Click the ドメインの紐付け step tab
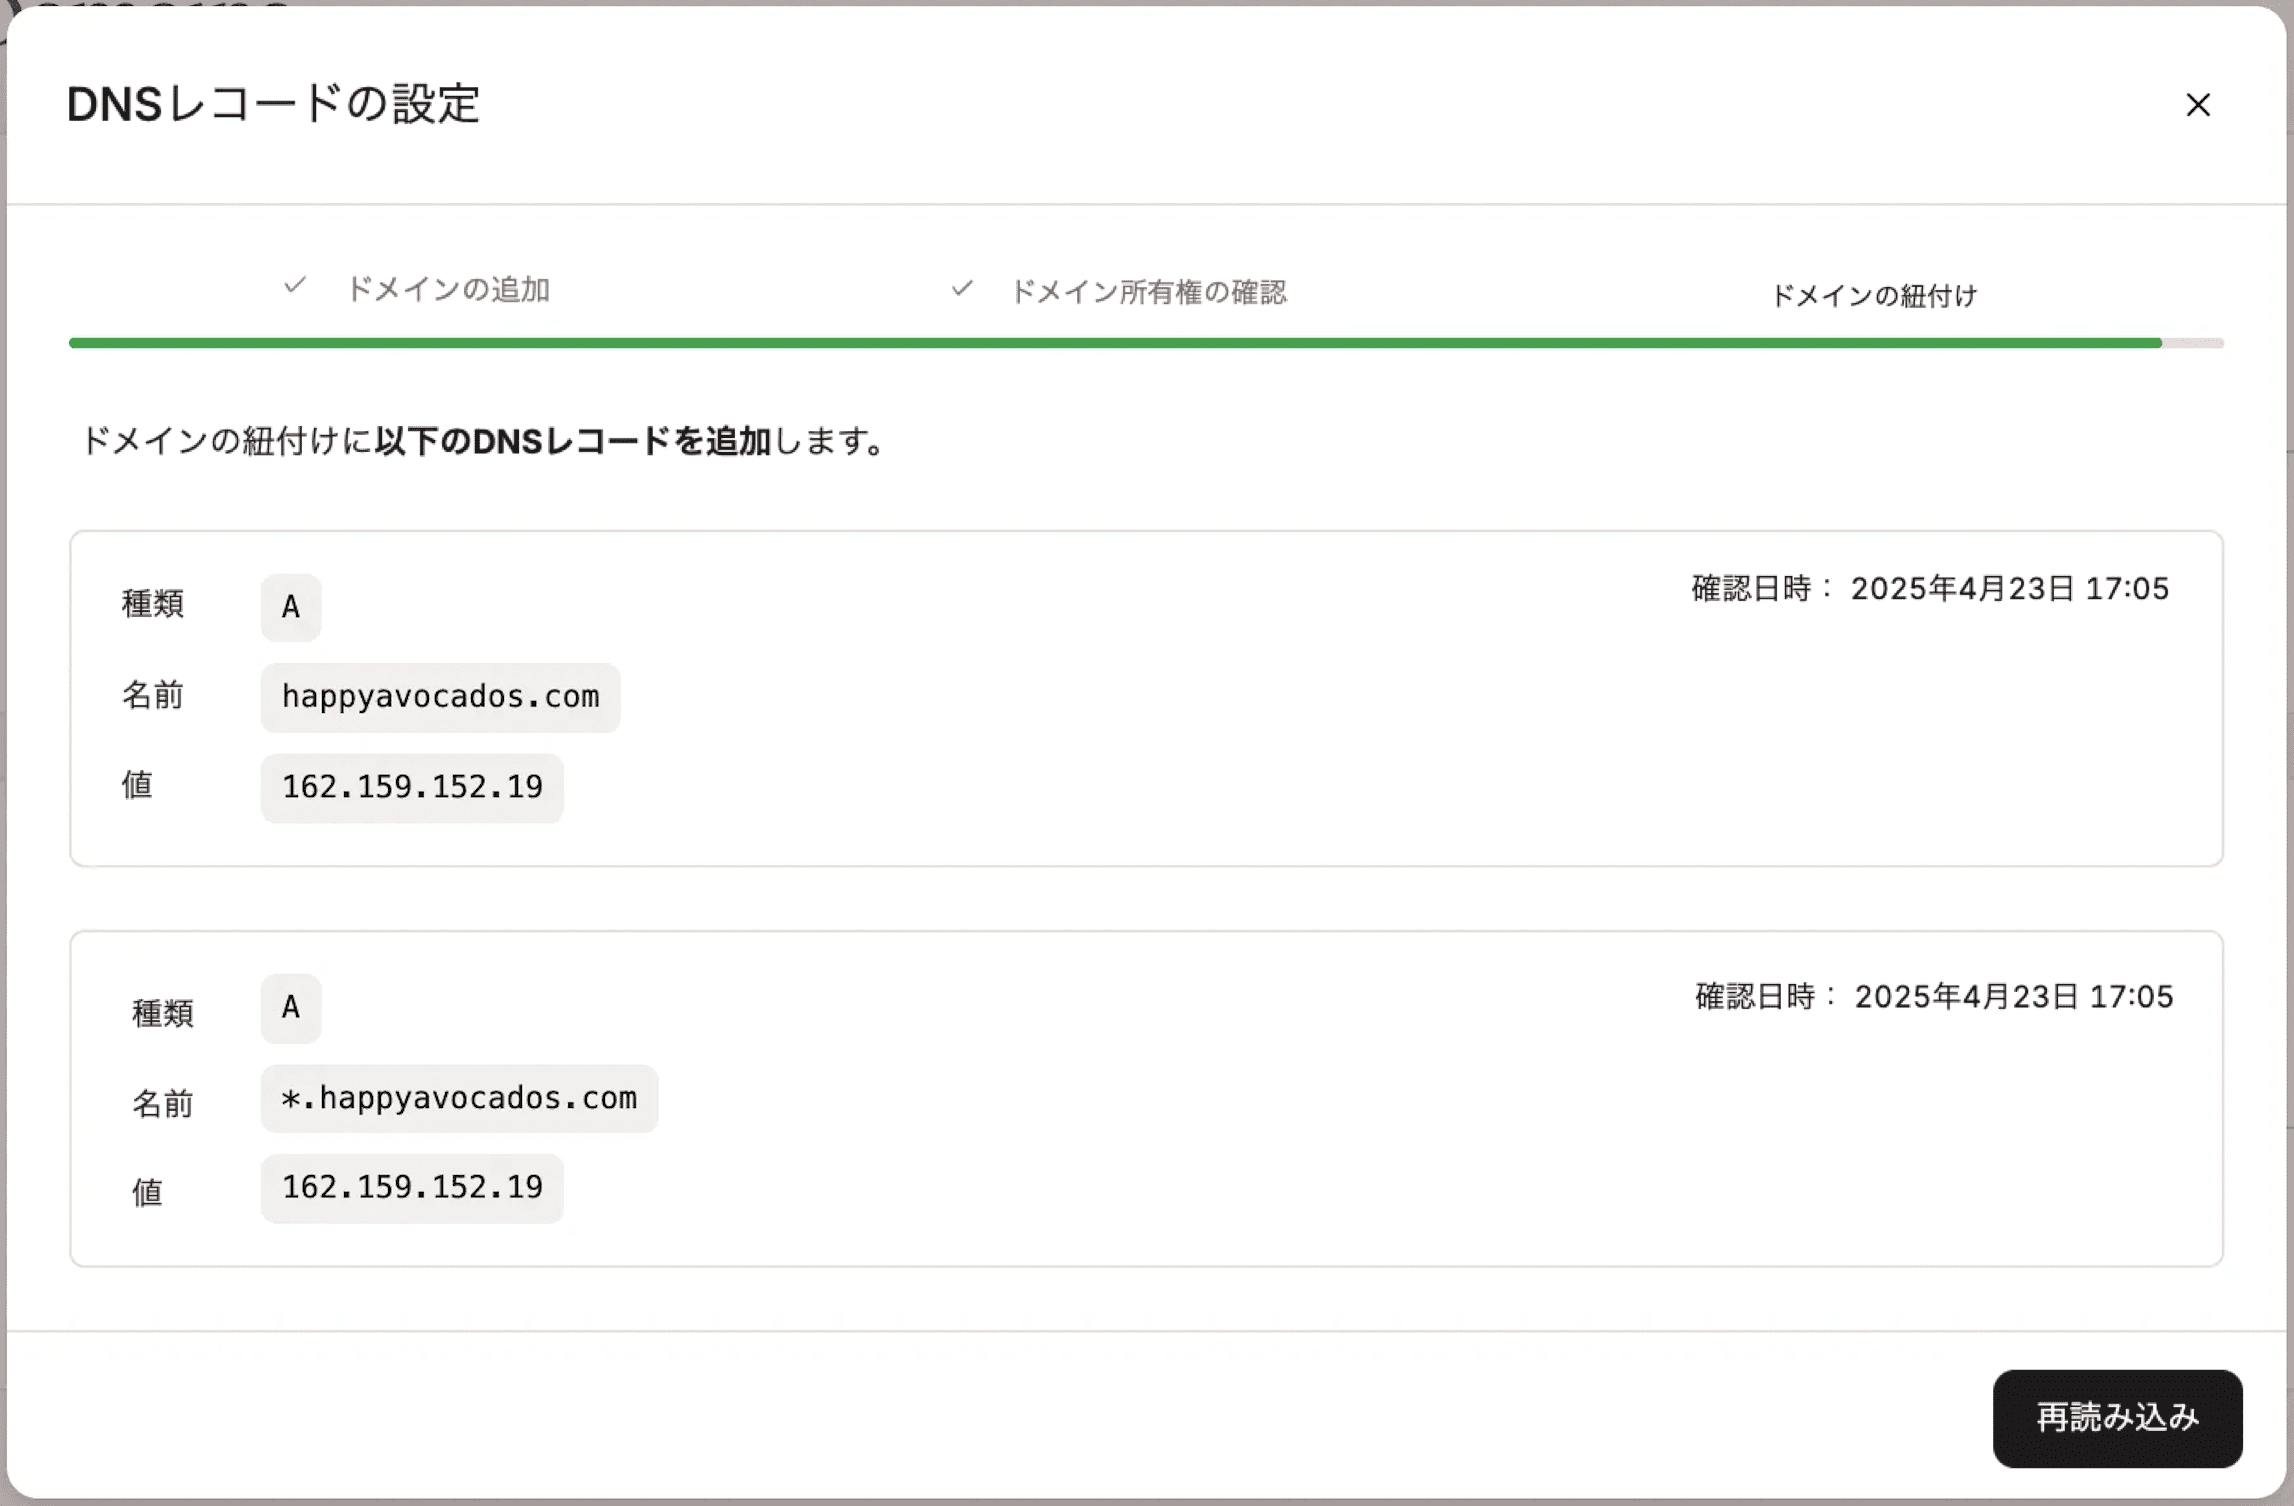 pyautogui.click(x=1873, y=296)
